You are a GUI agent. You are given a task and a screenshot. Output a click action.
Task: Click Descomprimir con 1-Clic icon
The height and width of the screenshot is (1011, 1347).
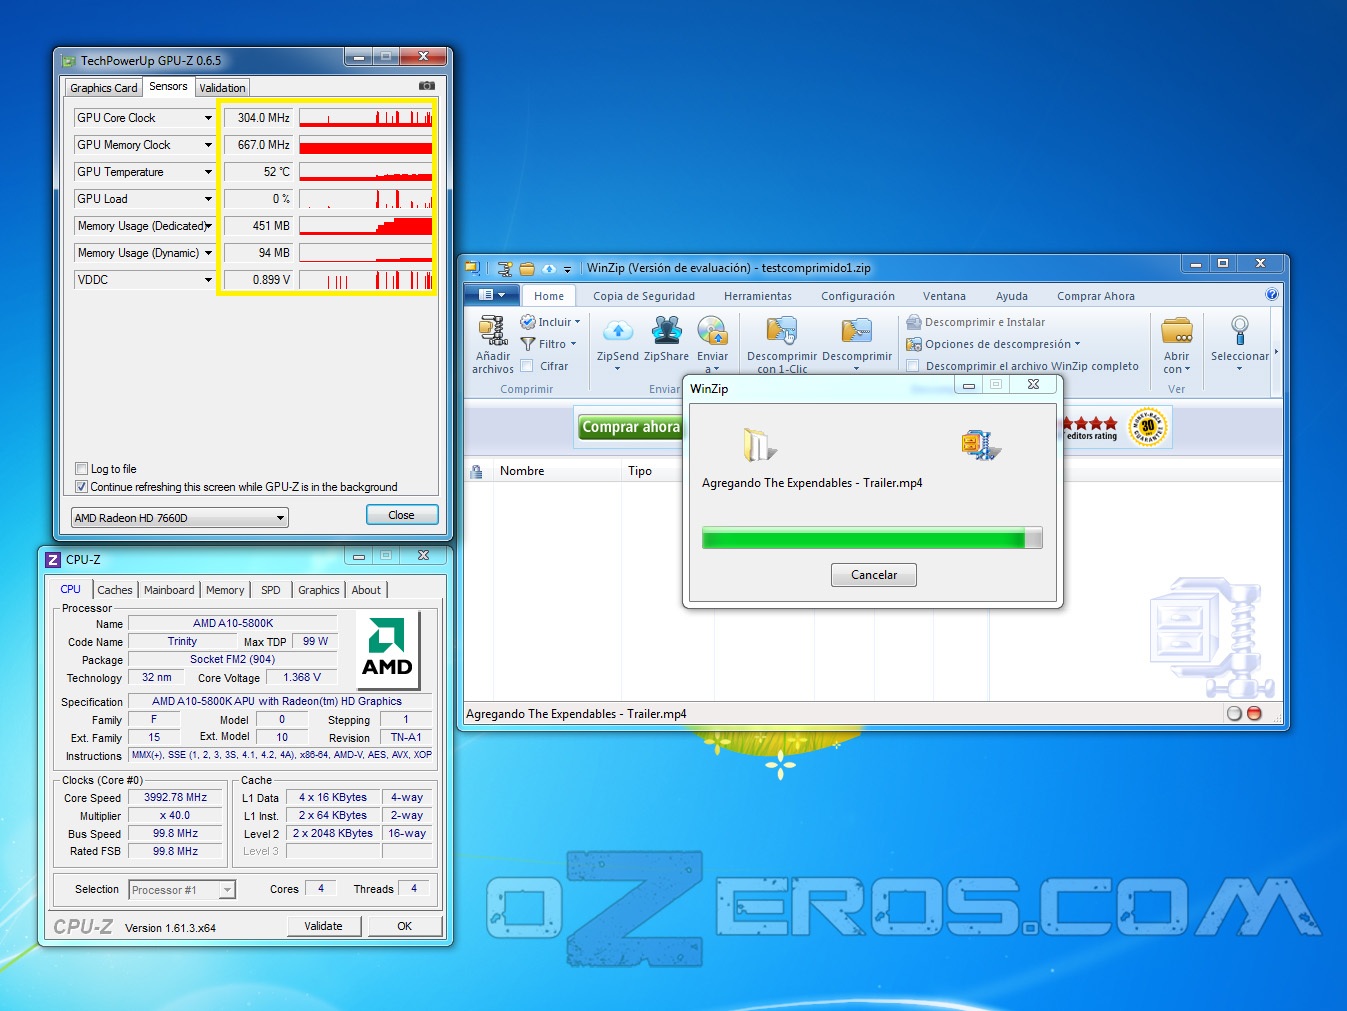pyautogui.click(x=781, y=331)
